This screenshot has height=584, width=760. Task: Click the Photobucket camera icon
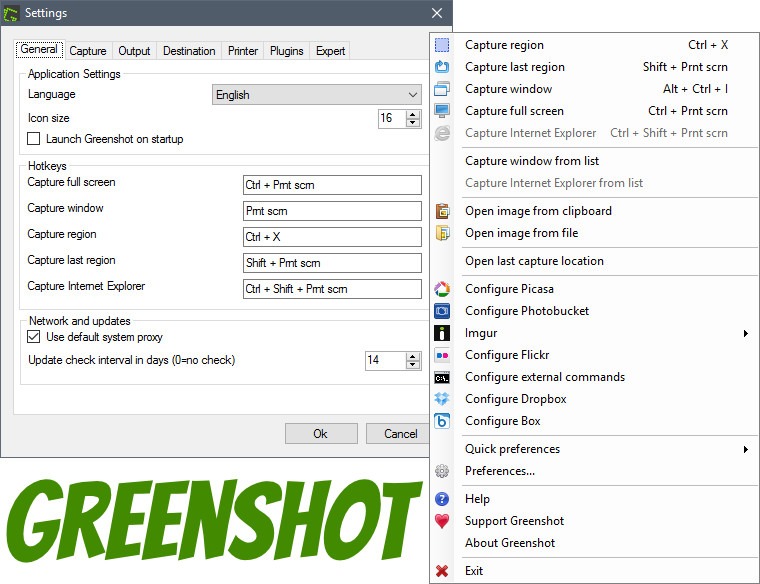tap(442, 311)
